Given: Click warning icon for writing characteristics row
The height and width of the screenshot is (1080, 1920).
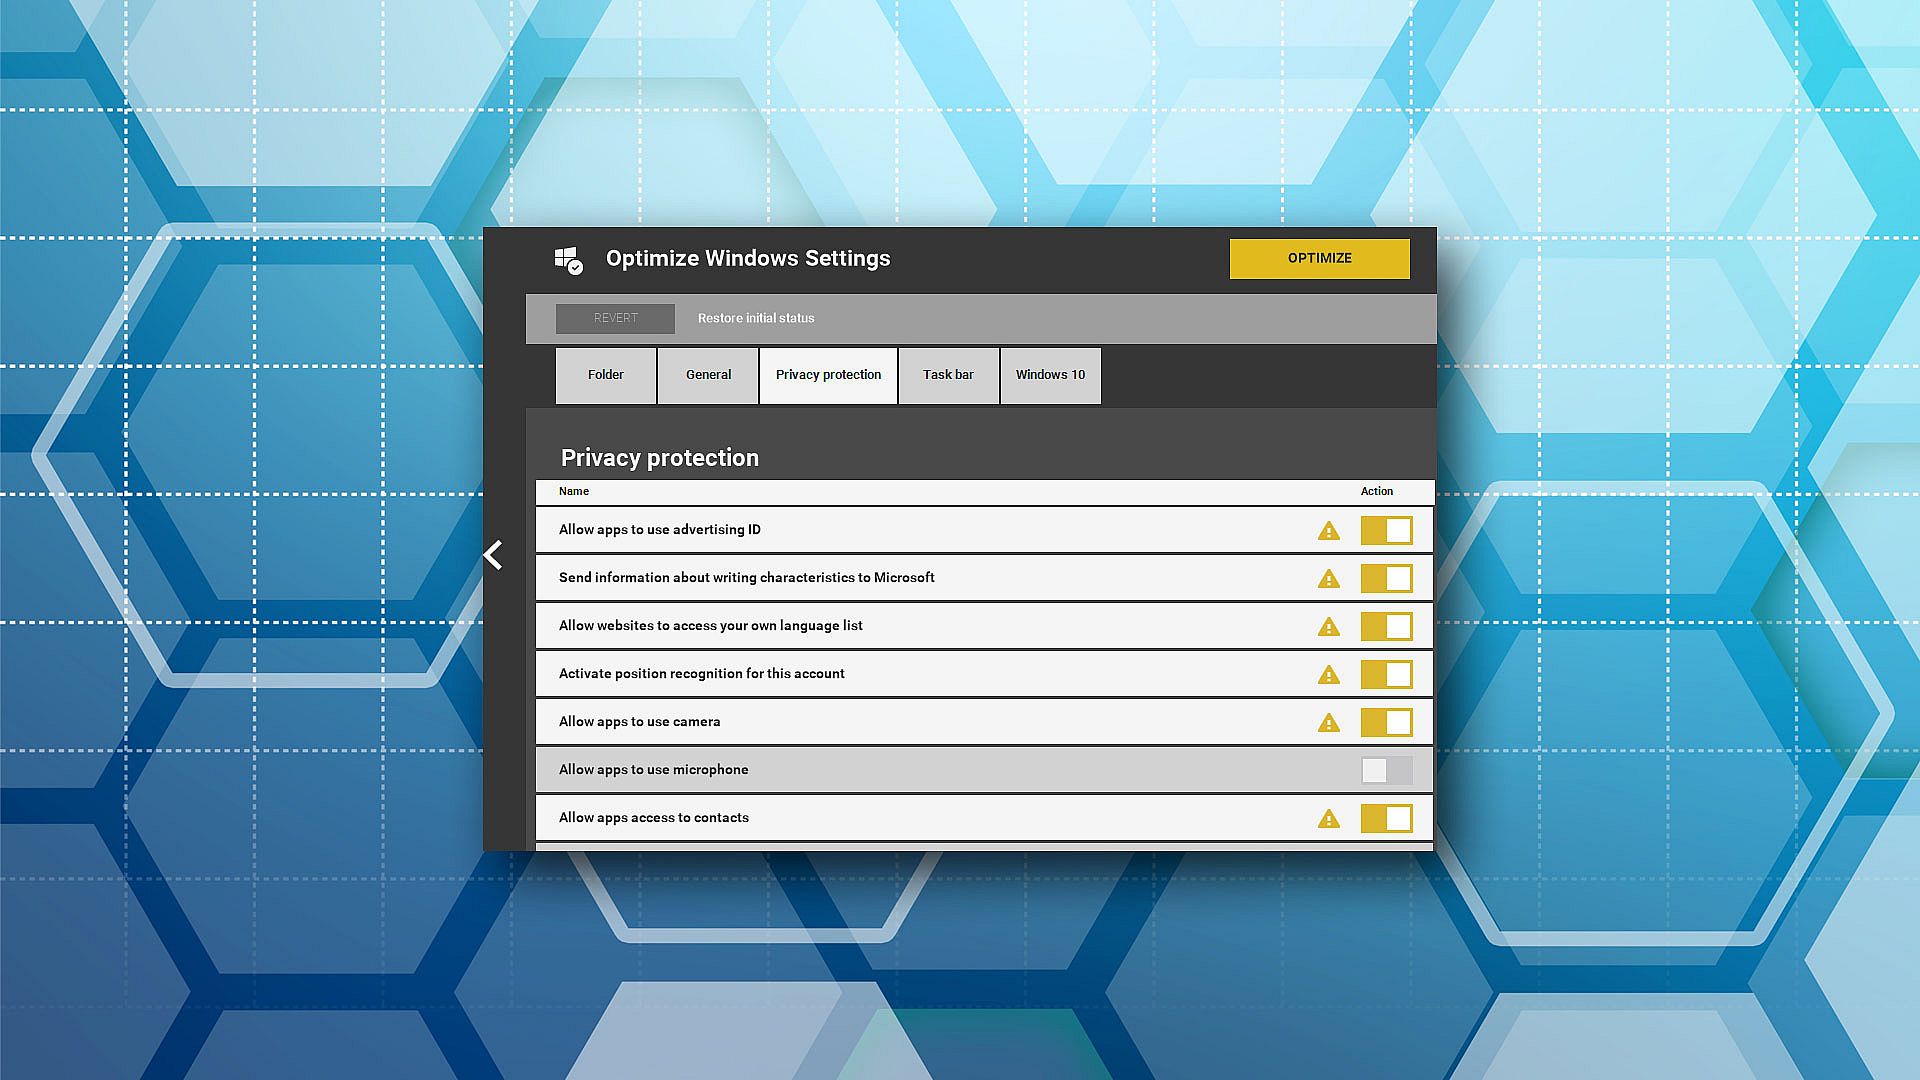Looking at the screenshot, I should 1328,579.
